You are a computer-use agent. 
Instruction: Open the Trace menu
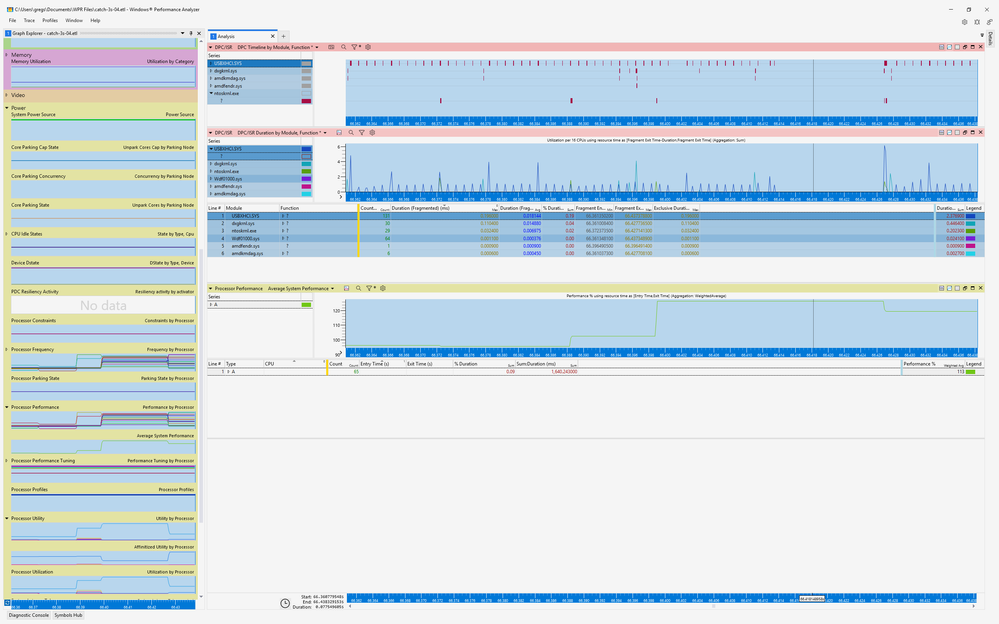click(29, 20)
